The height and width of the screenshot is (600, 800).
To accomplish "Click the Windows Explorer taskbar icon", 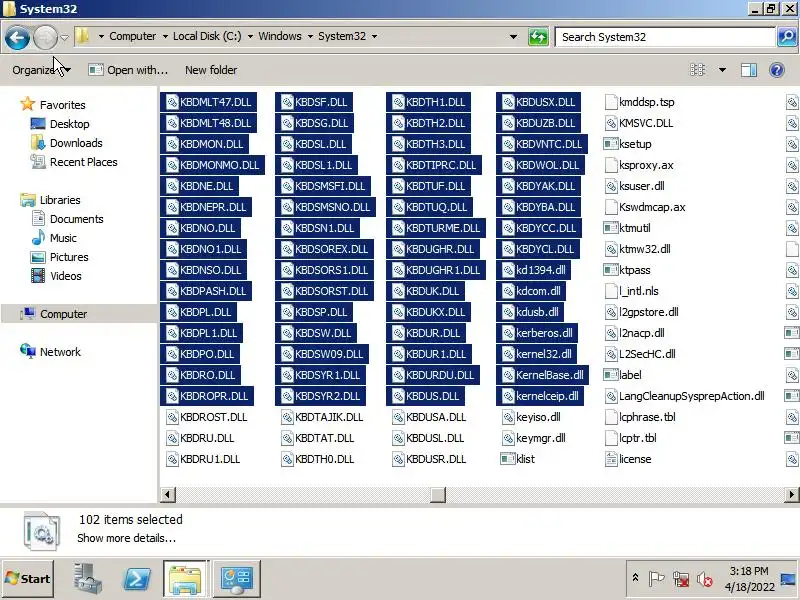I will [185, 579].
